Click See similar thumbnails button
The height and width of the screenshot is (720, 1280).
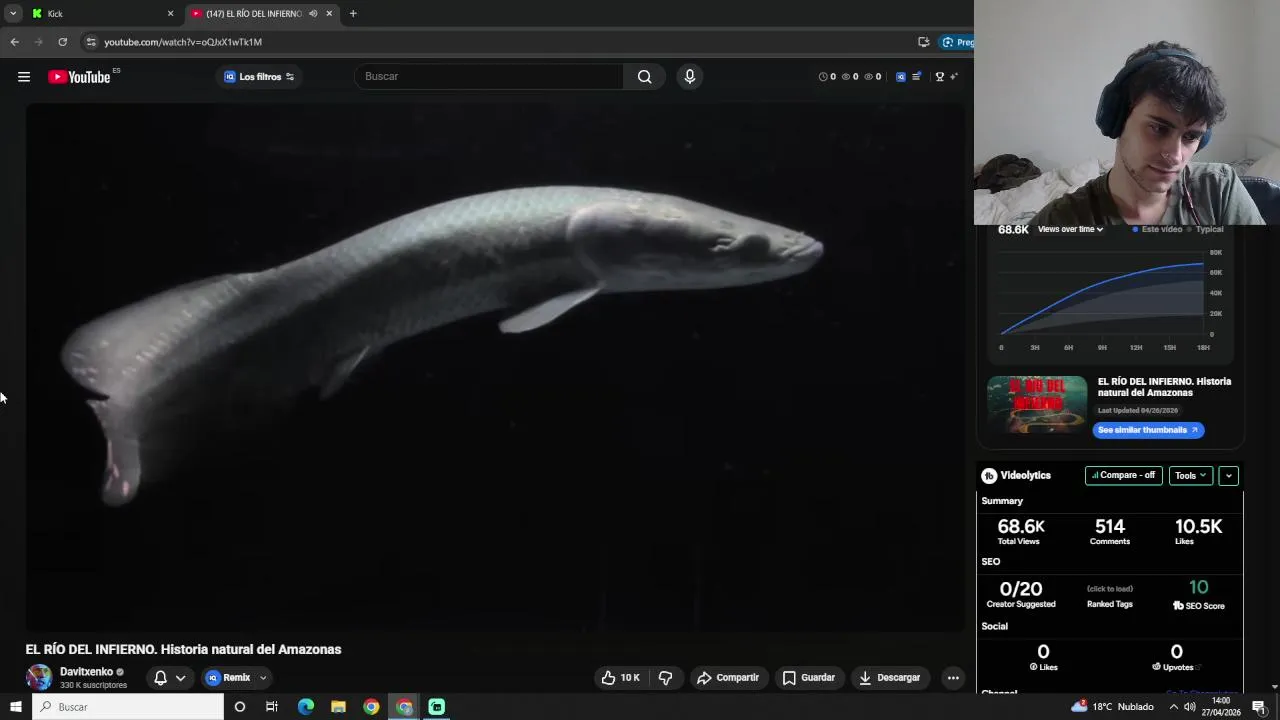(1148, 430)
